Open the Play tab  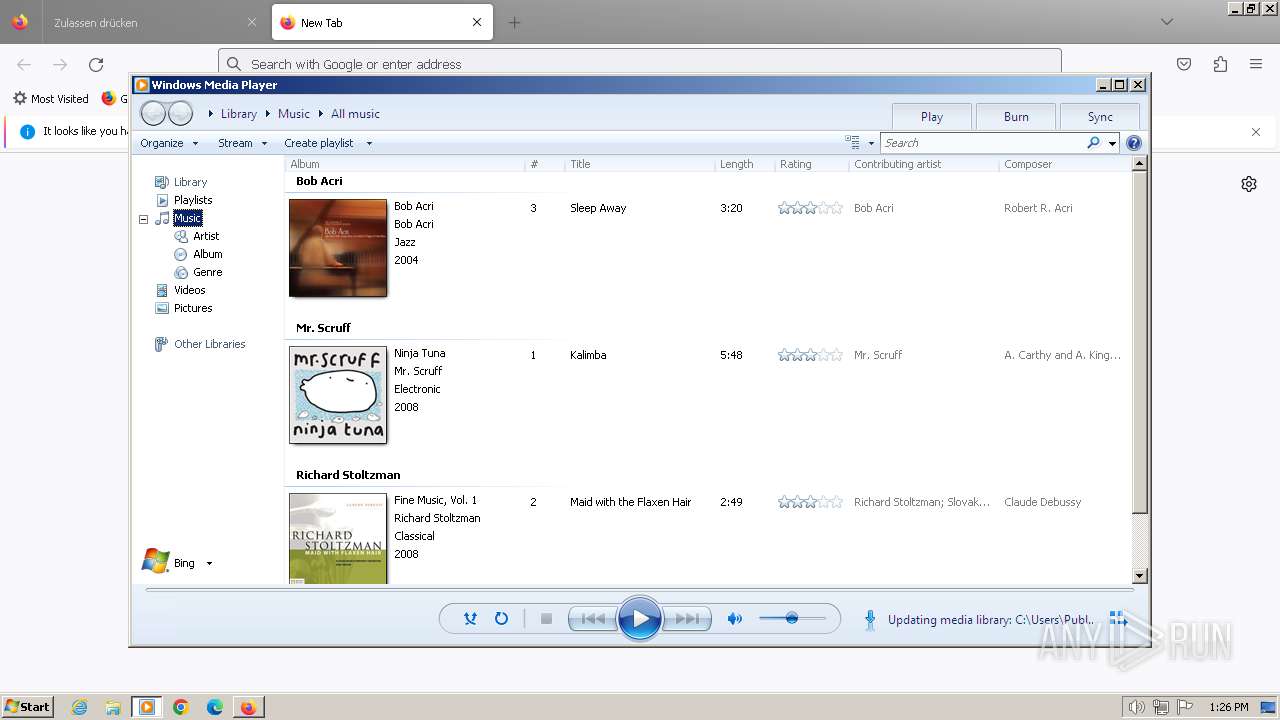932,116
